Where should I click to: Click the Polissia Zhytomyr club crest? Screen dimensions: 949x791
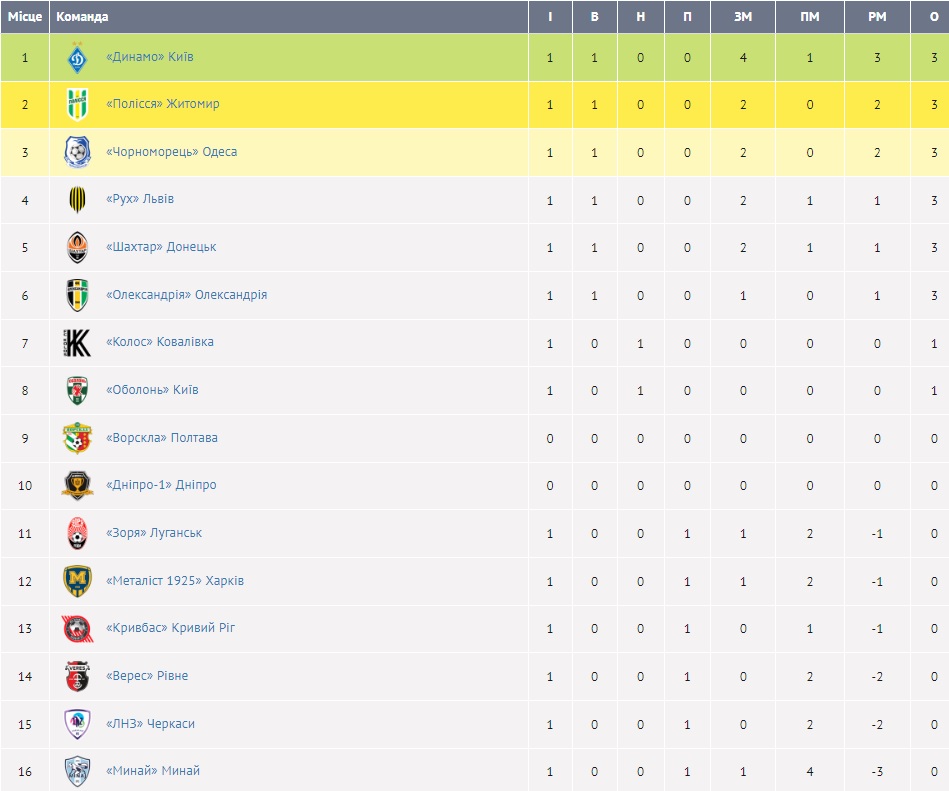coord(78,105)
